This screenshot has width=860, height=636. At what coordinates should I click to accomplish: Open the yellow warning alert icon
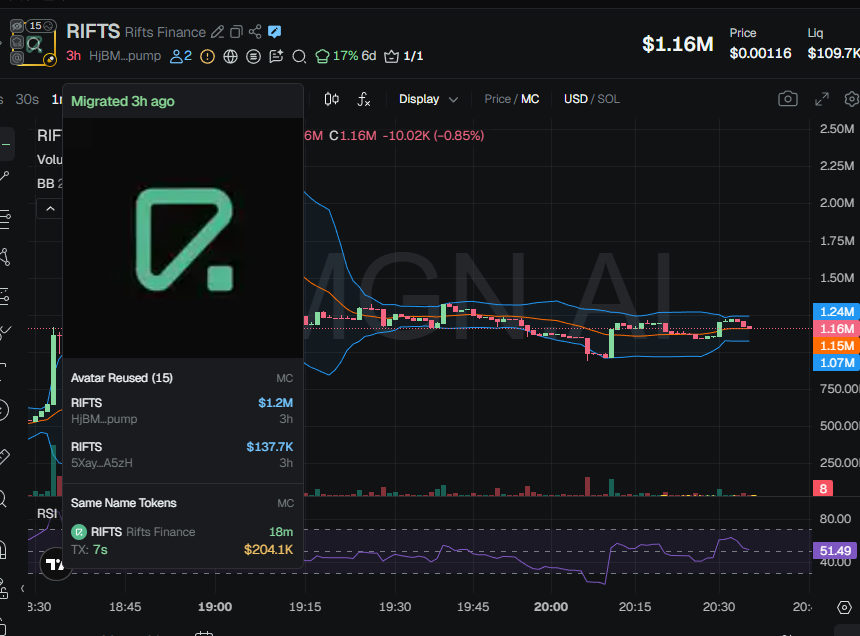click(x=207, y=56)
